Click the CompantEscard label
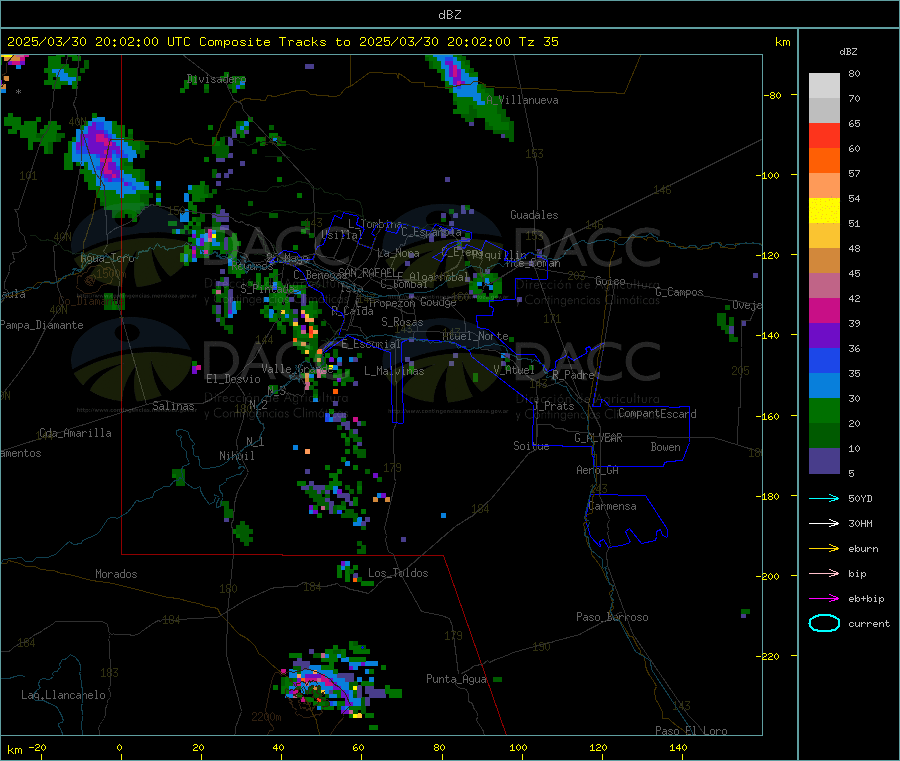Image resolution: width=900 pixels, height=761 pixels. tap(657, 413)
